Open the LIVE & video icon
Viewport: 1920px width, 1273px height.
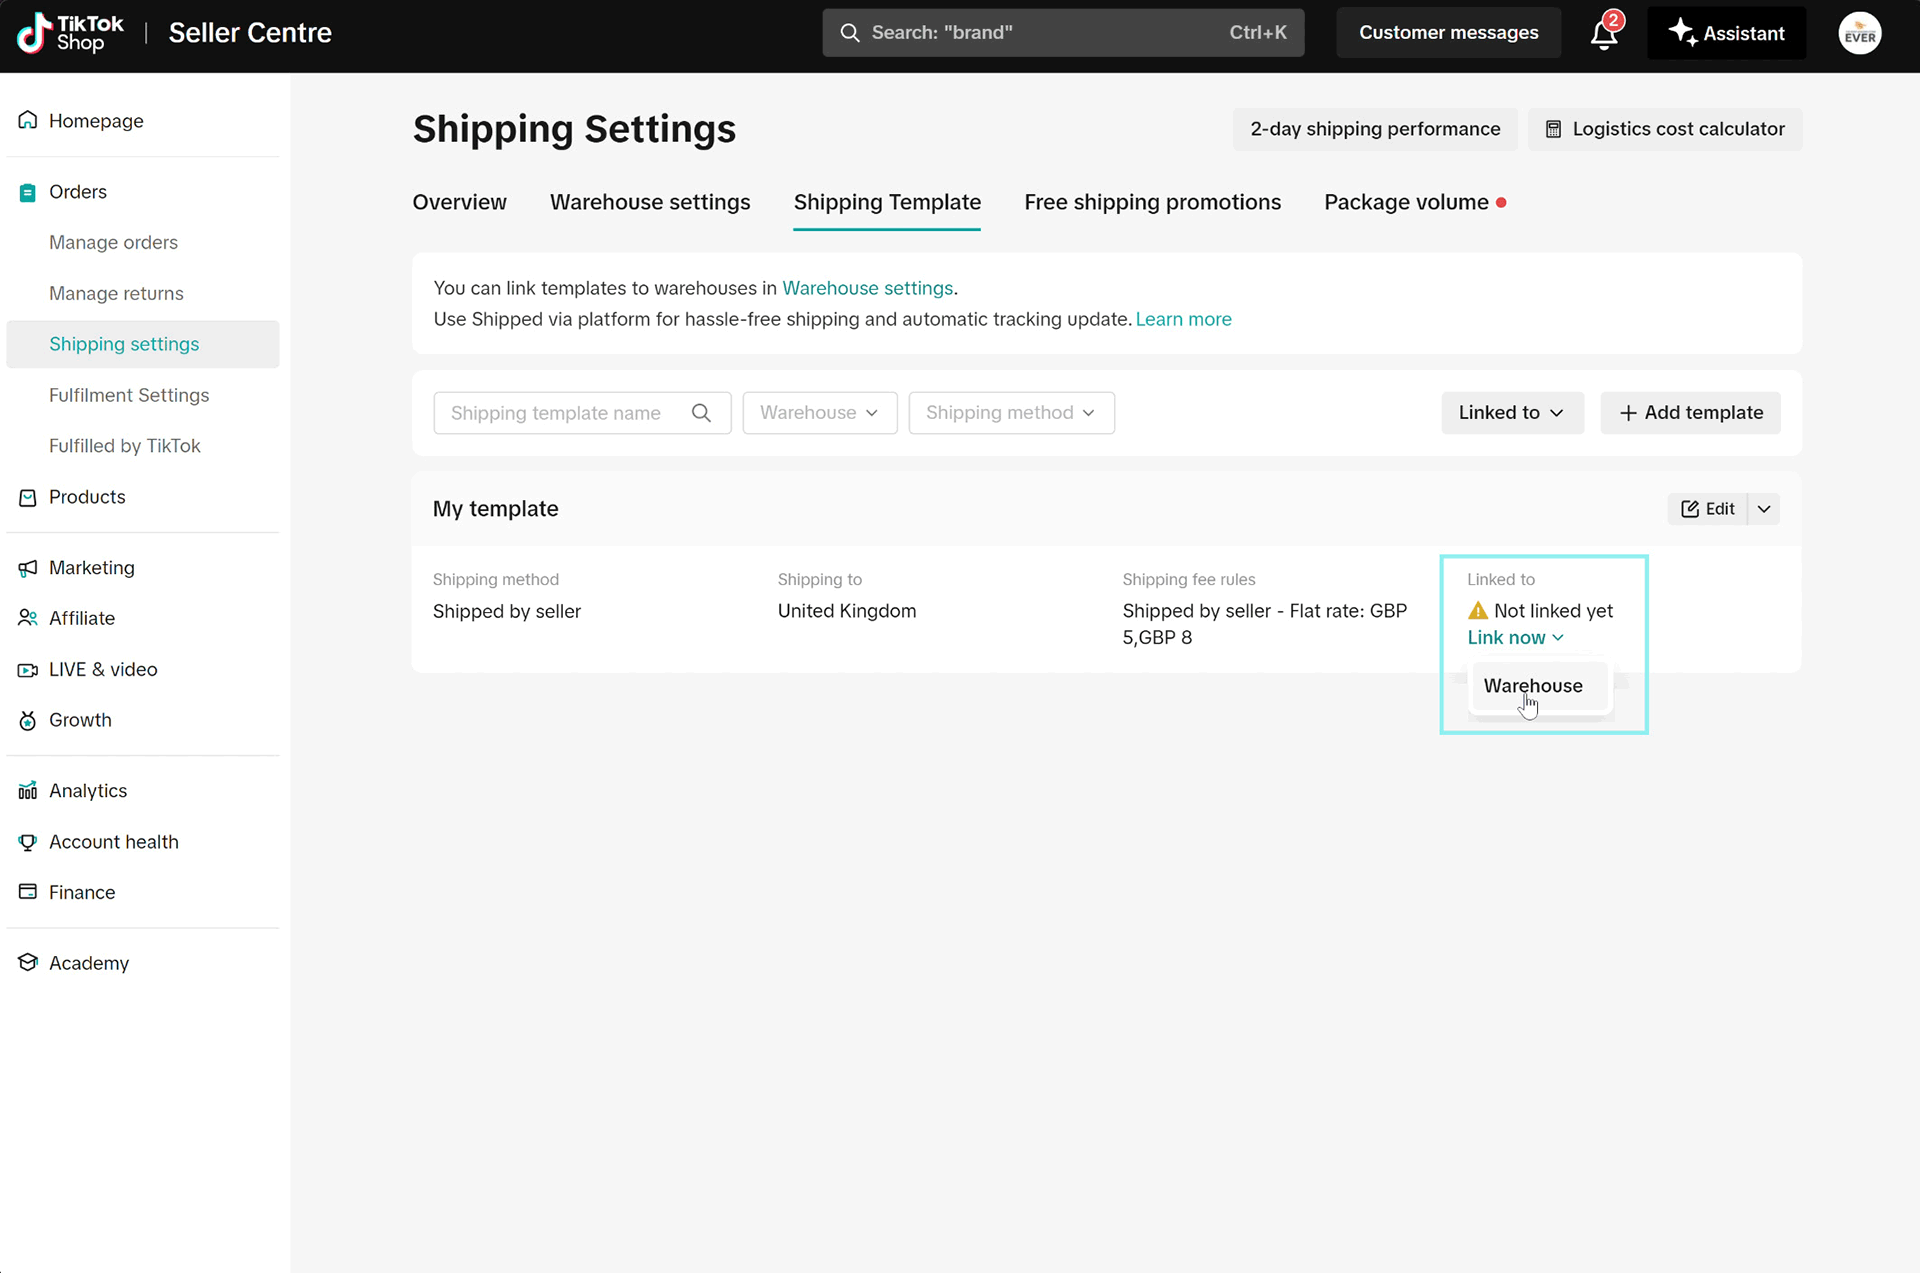27,670
